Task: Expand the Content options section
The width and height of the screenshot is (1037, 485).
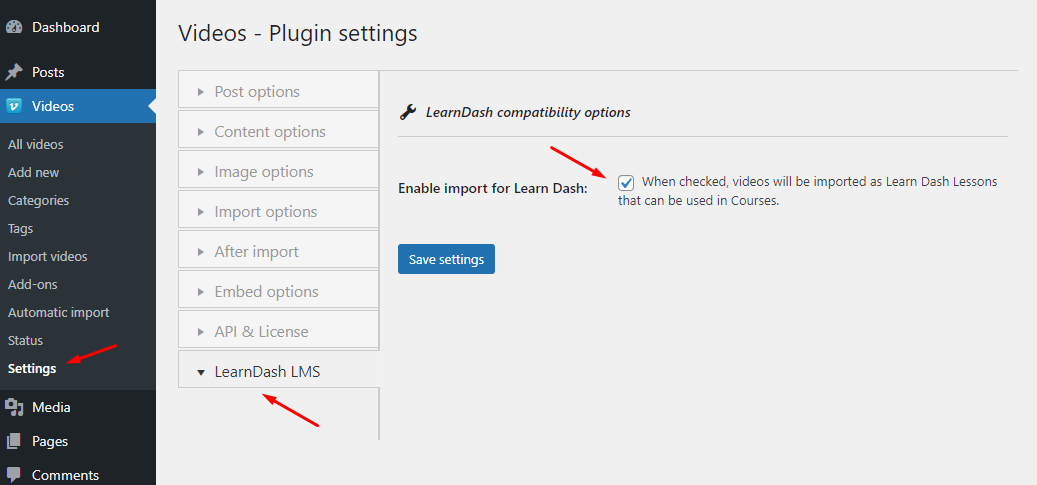Action: 278,132
